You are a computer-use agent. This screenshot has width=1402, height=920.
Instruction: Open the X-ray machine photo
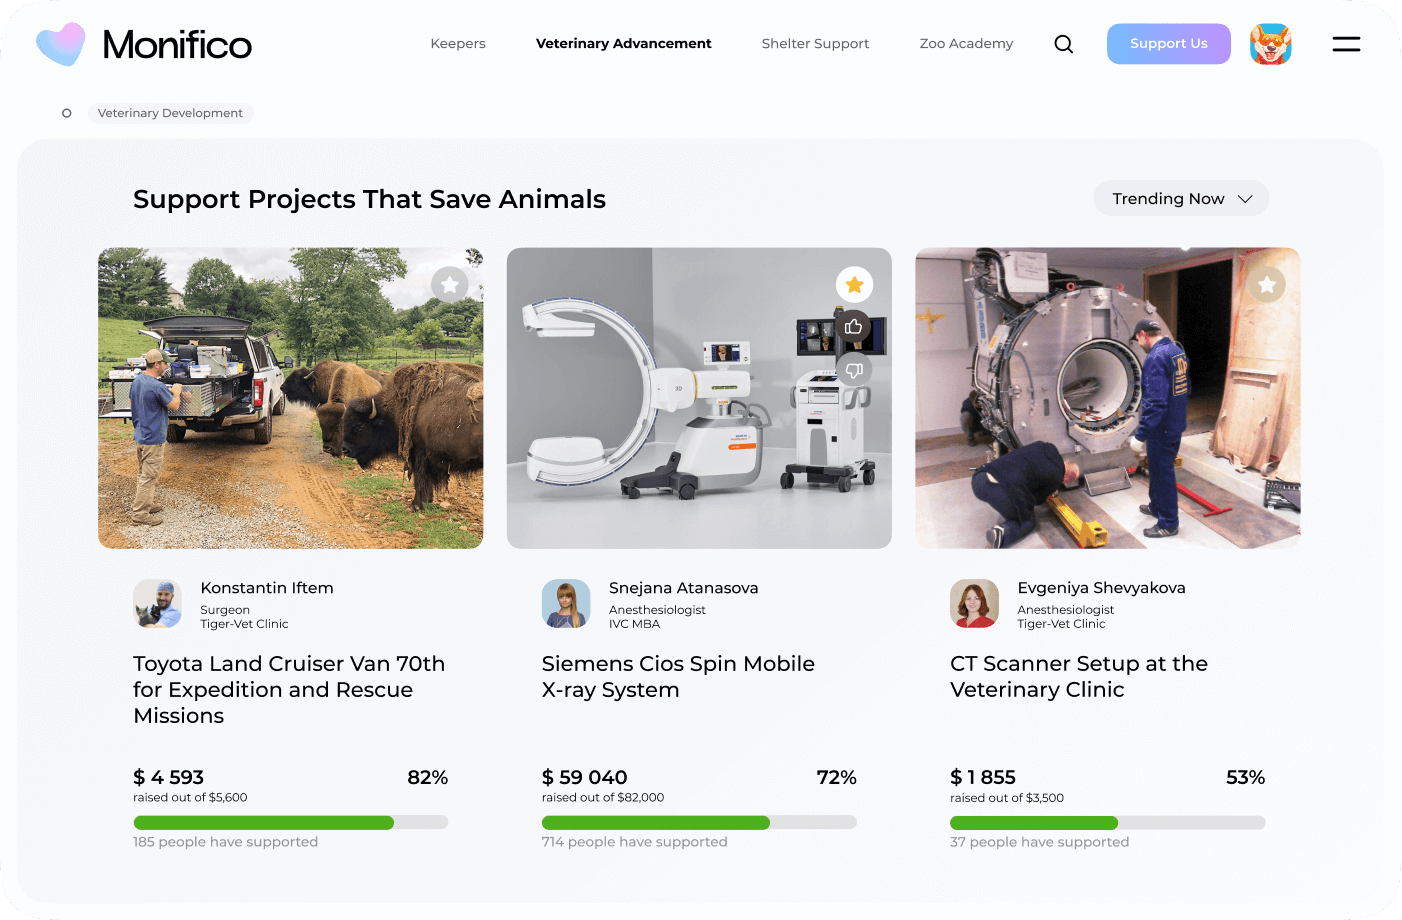pos(699,398)
